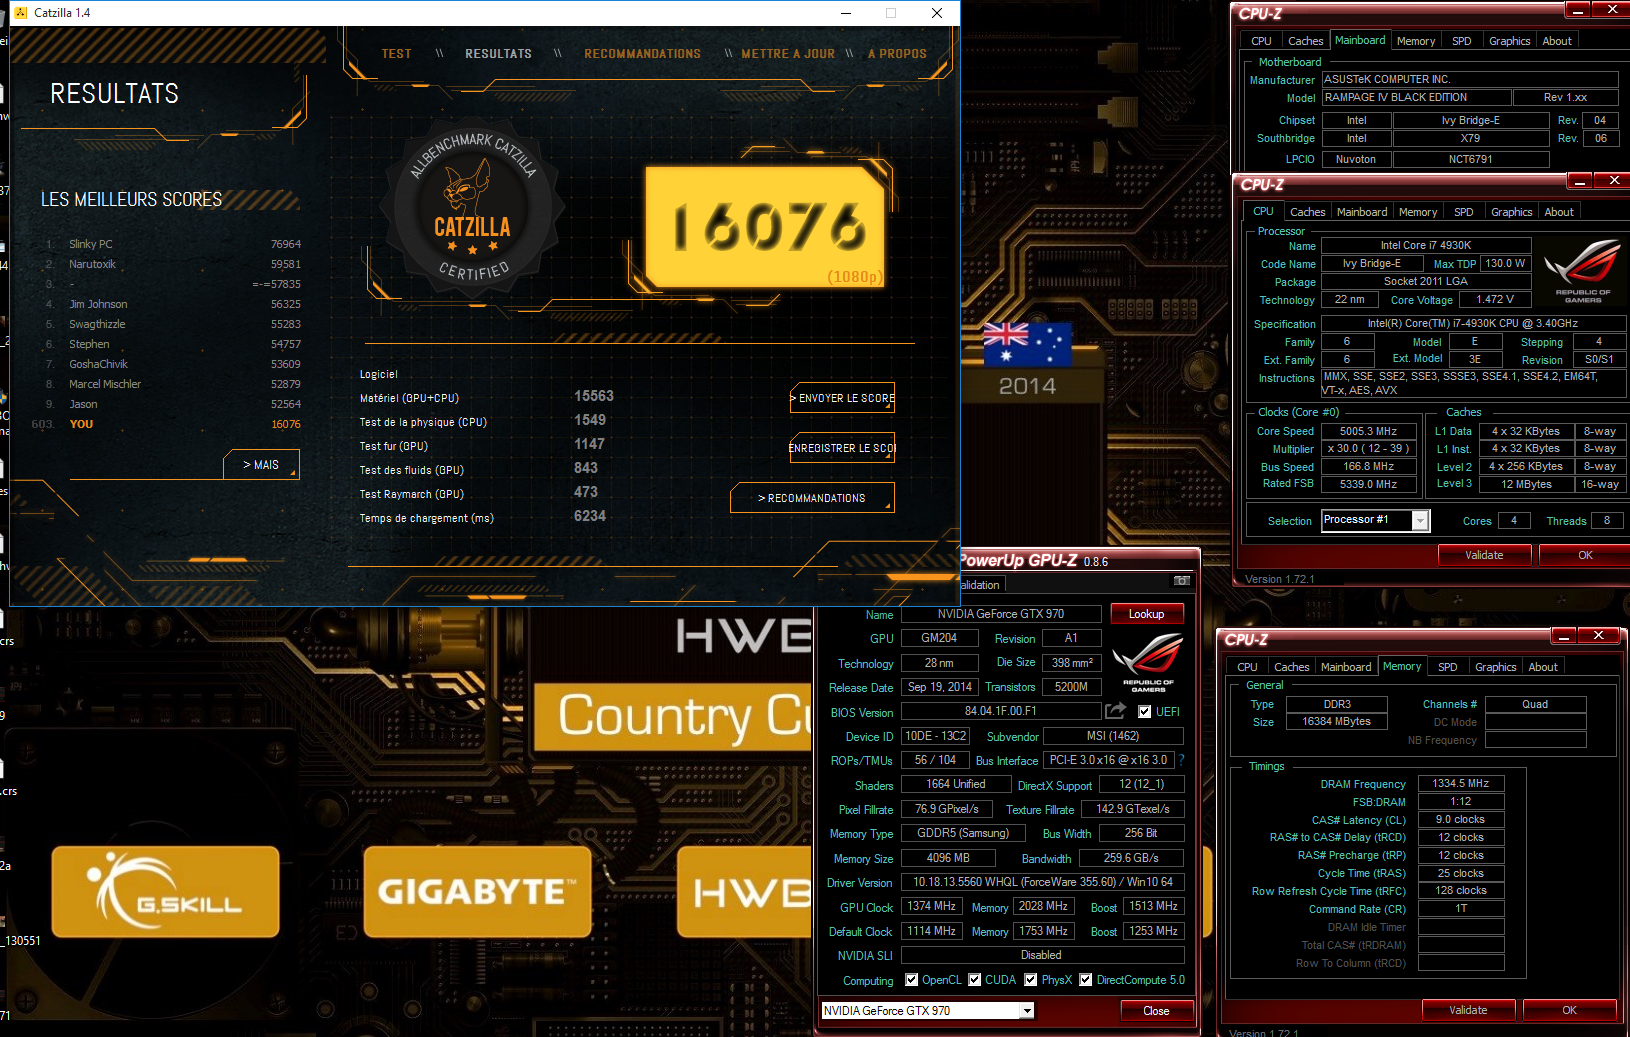Click the G.SKILL logo tile
The image size is (1630, 1037).
click(165, 892)
